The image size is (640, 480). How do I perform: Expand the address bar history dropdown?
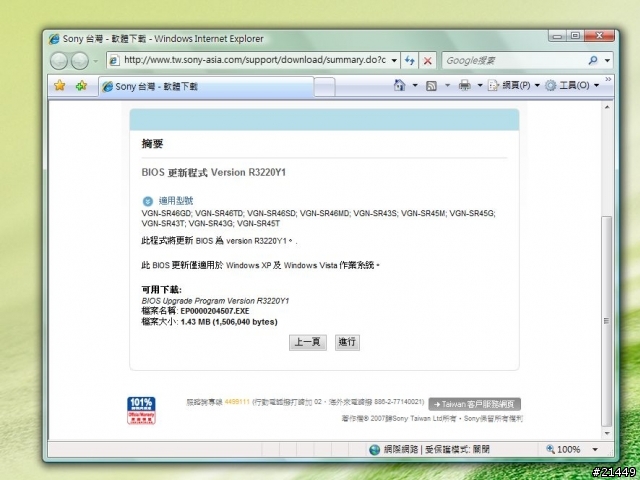pos(394,60)
